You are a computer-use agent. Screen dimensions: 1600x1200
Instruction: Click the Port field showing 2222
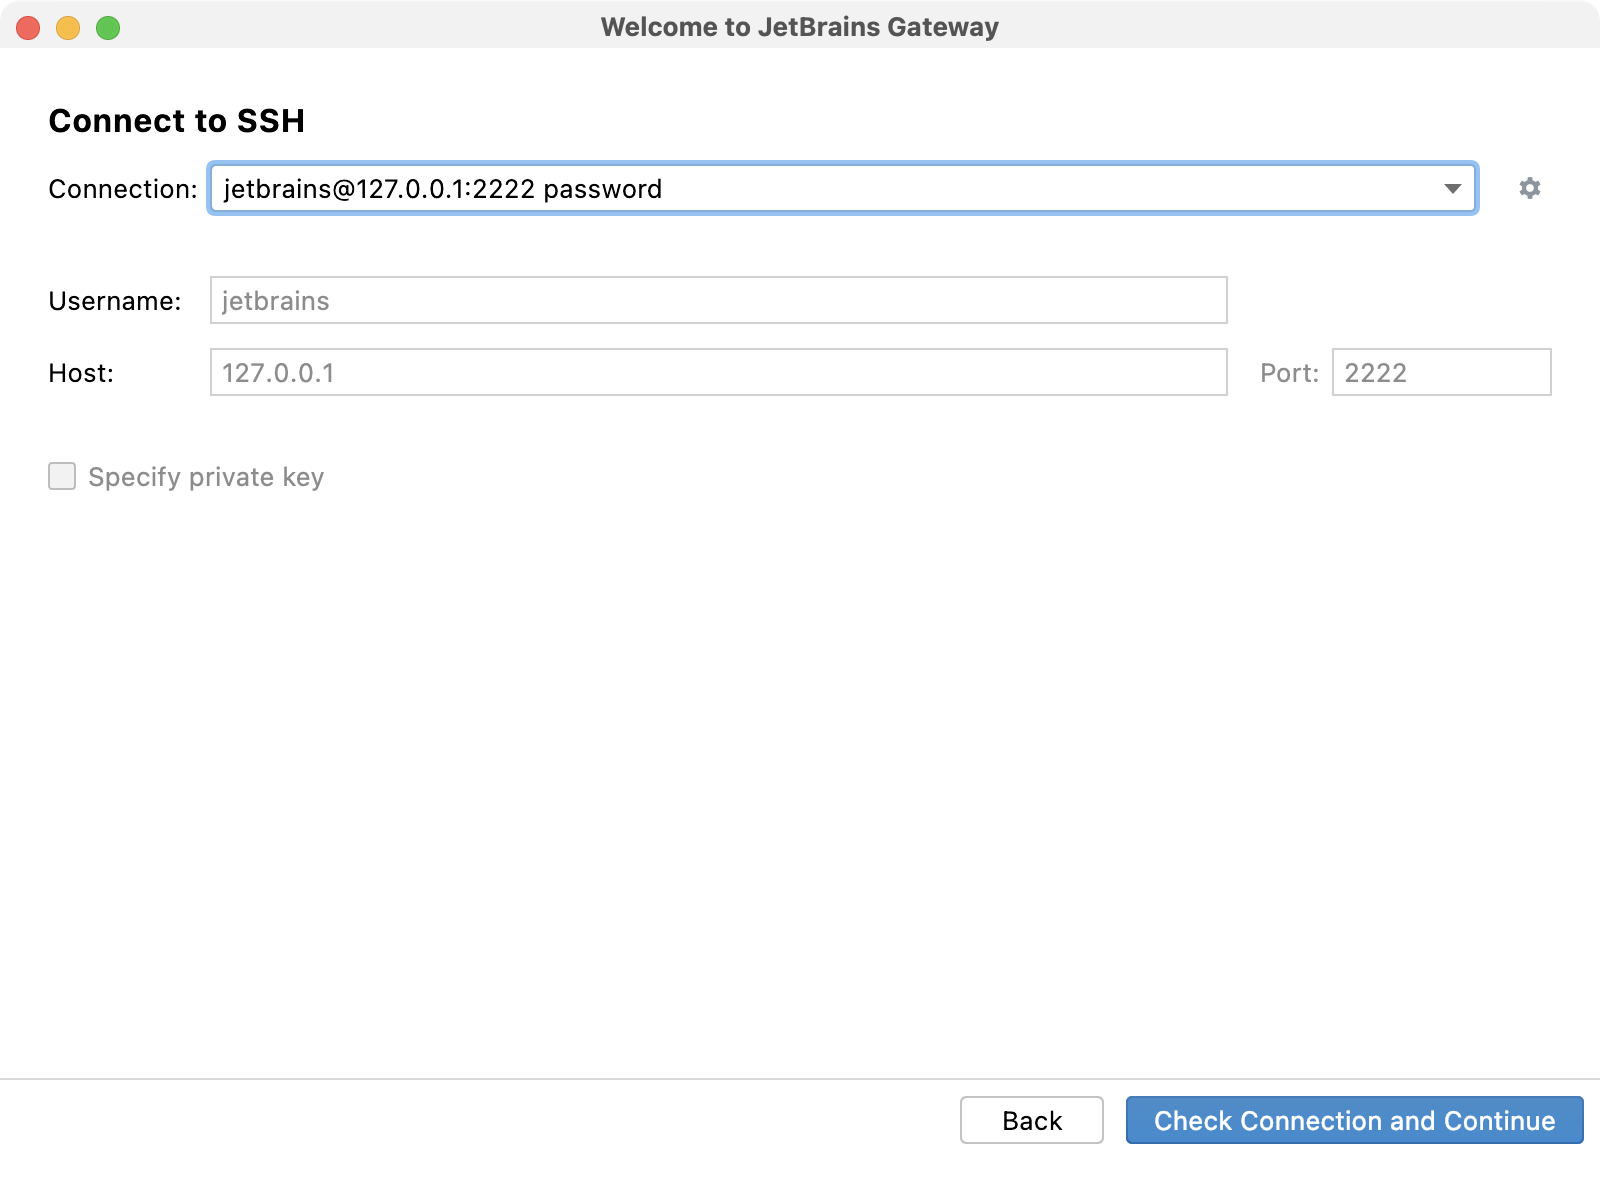click(1441, 373)
